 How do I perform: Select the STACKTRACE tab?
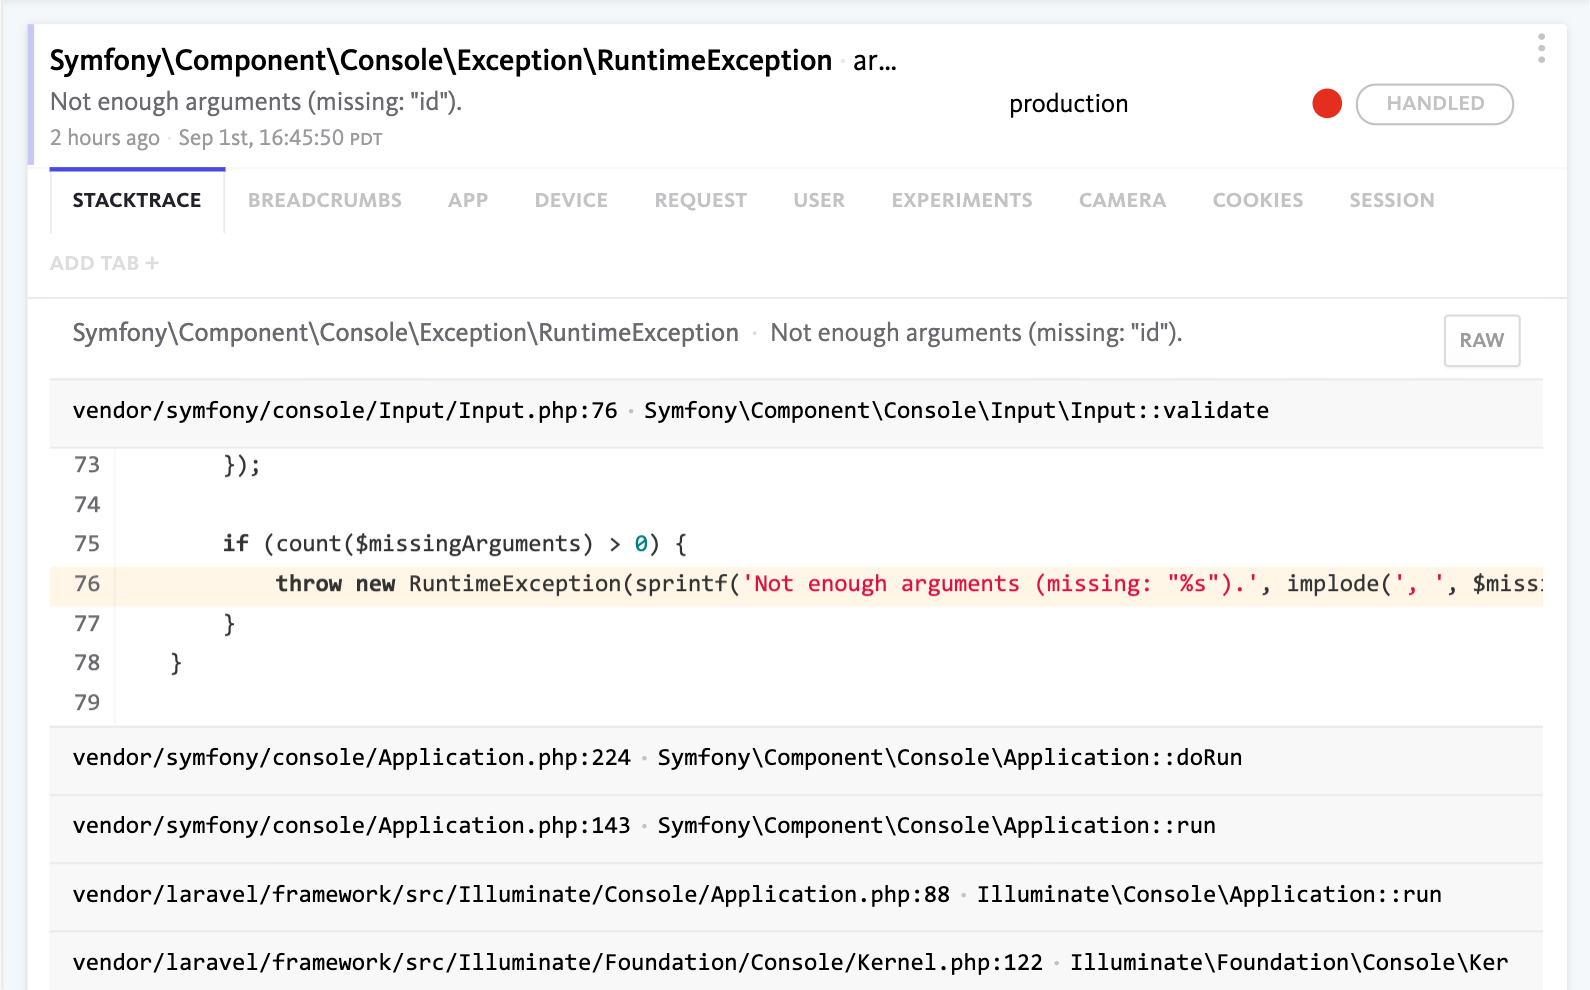pos(137,200)
